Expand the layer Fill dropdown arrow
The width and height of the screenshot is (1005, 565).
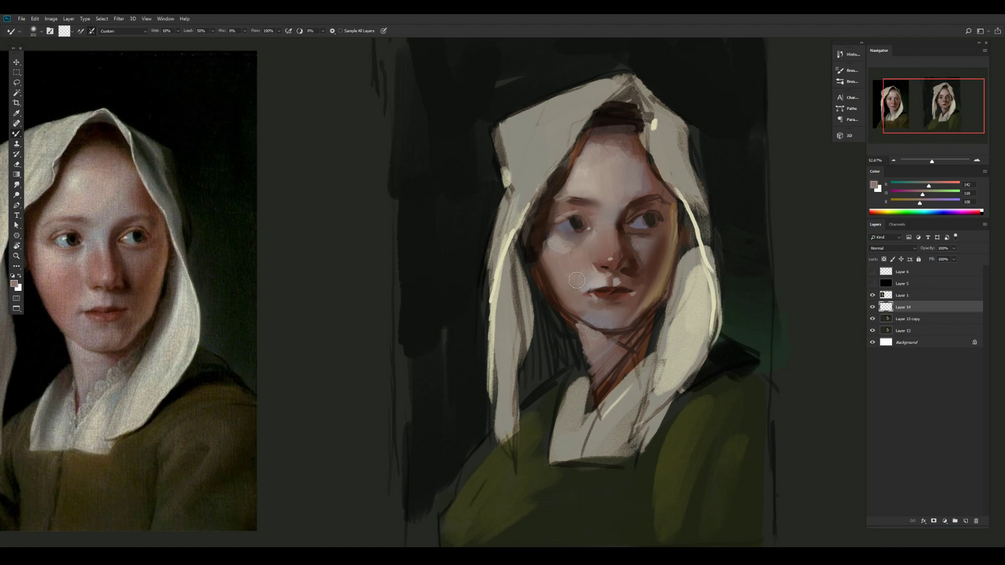pyautogui.click(x=954, y=259)
